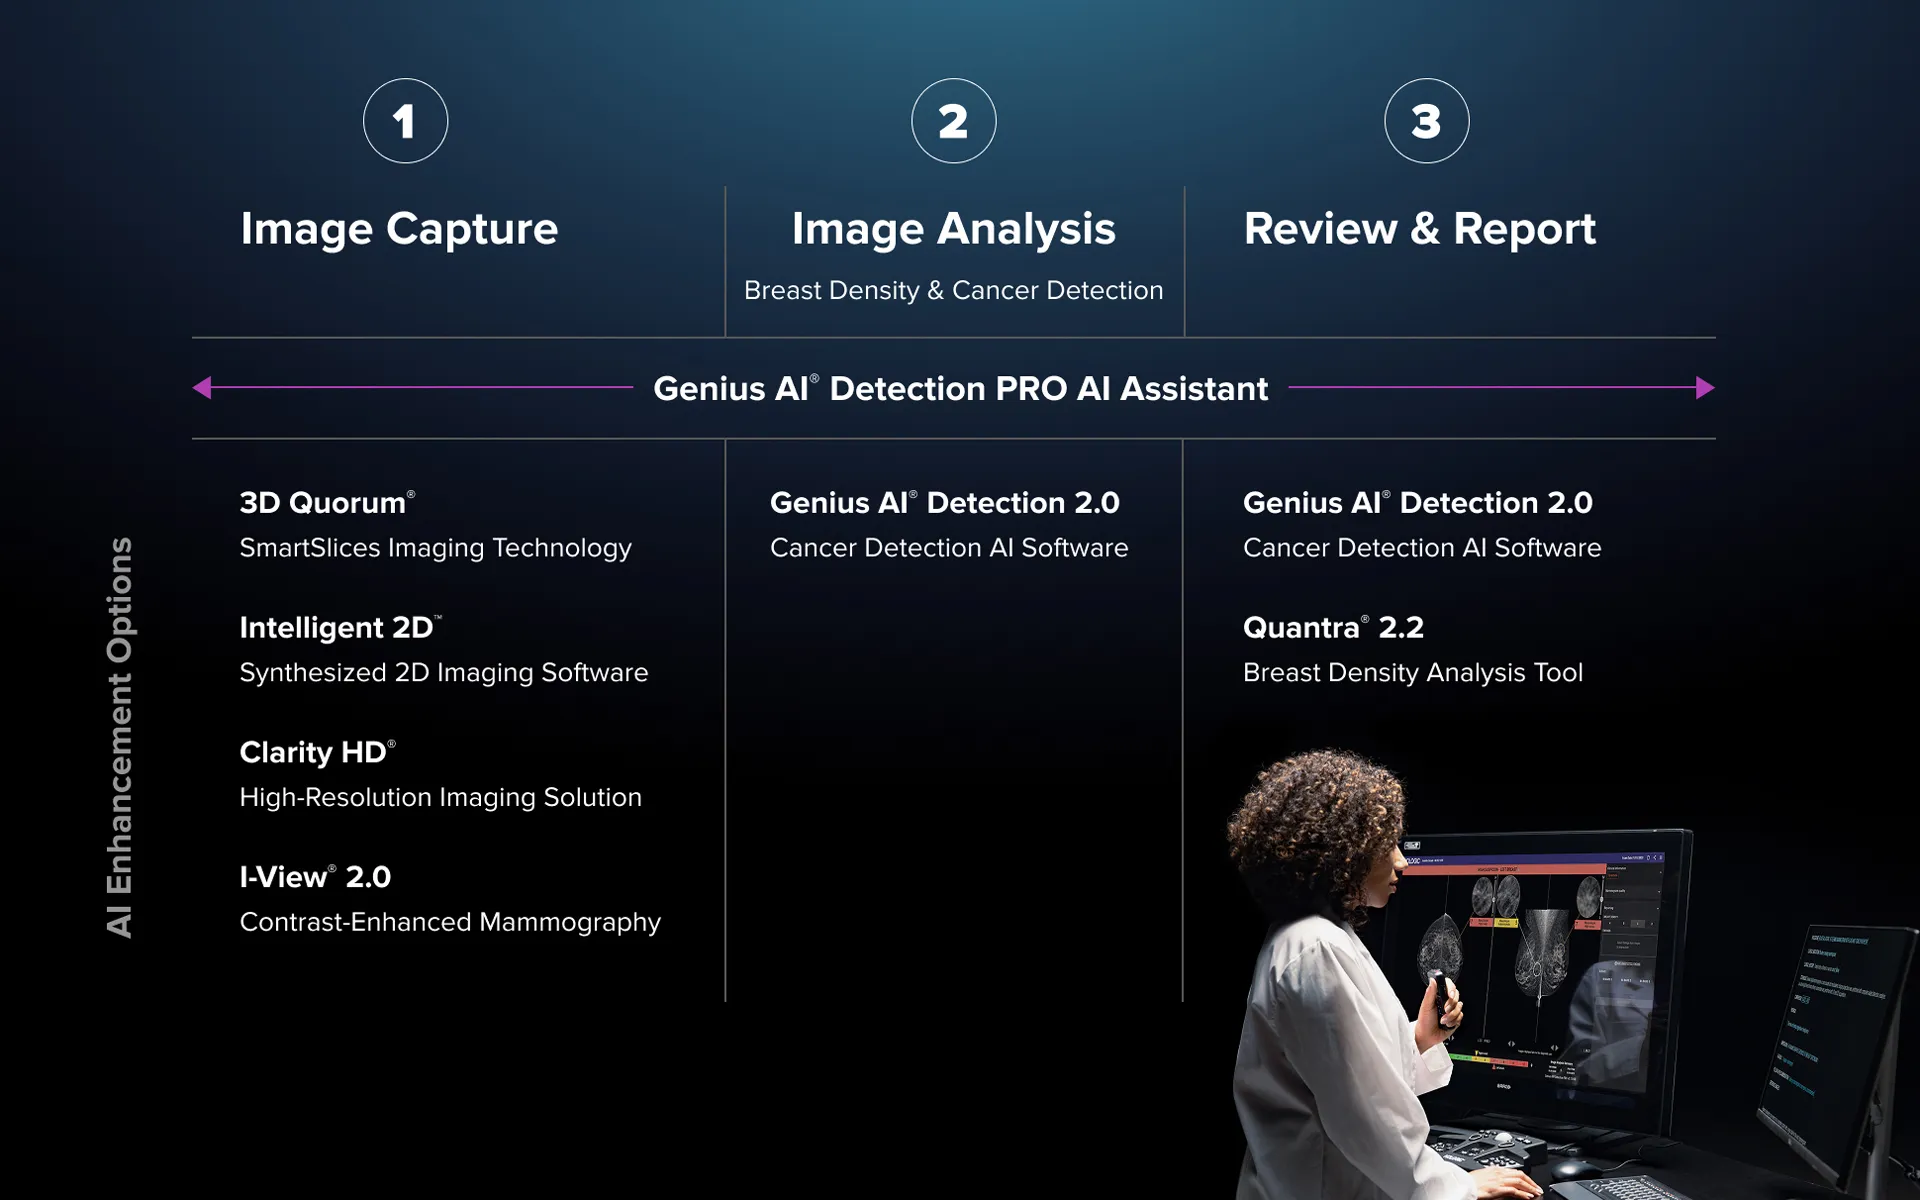Enable Quantra 2.2 breast density analysis

click(x=1331, y=628)
